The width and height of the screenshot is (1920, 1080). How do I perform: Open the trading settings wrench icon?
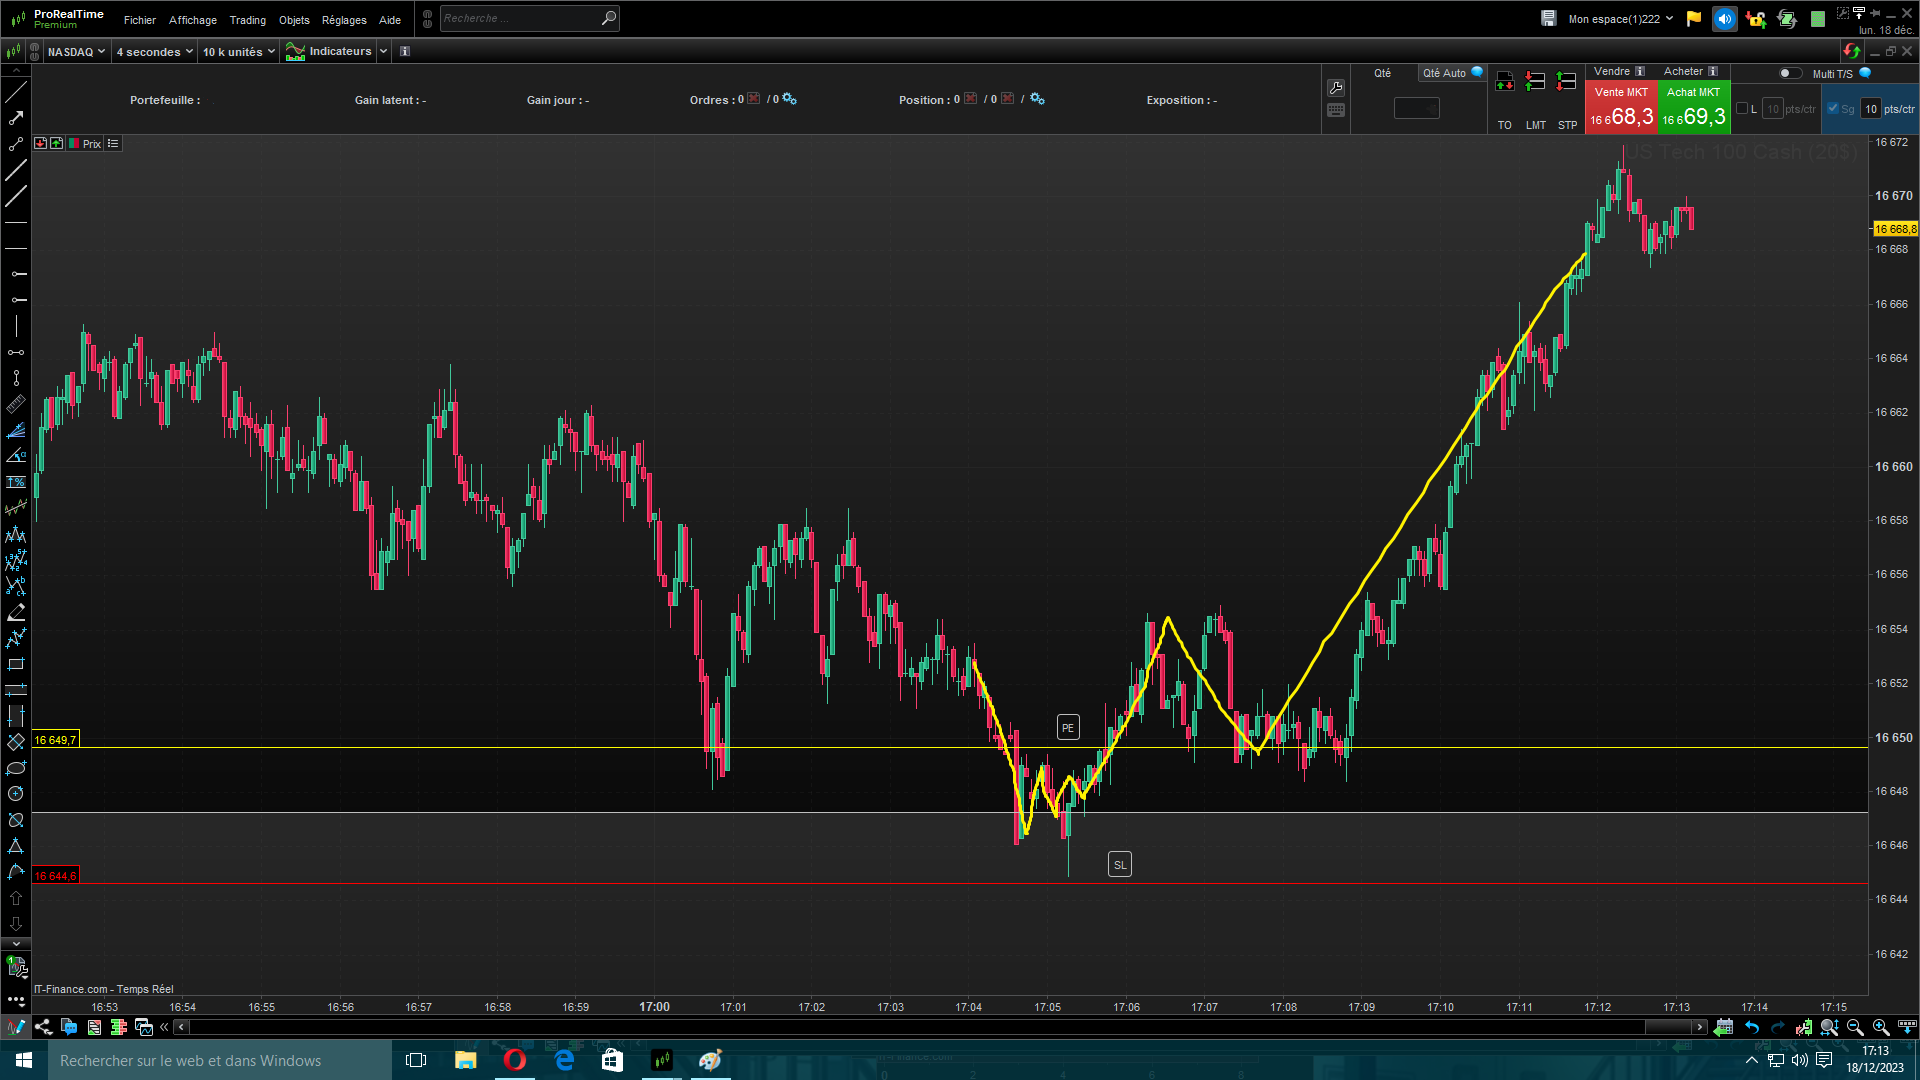[x=1336, y=88]
